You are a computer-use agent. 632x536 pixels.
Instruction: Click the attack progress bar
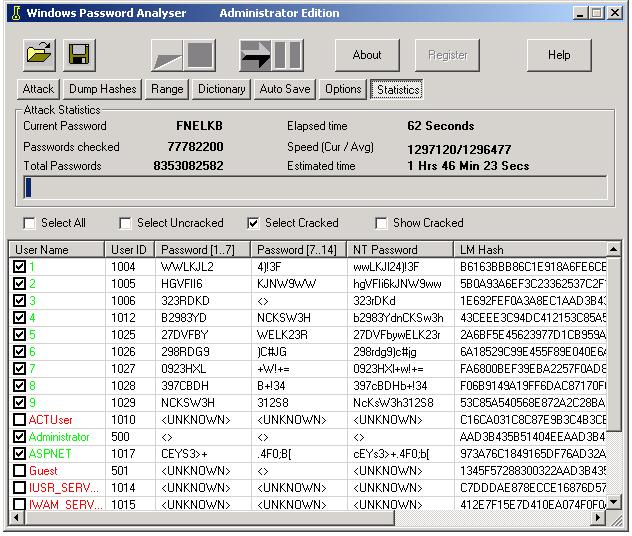315,187
